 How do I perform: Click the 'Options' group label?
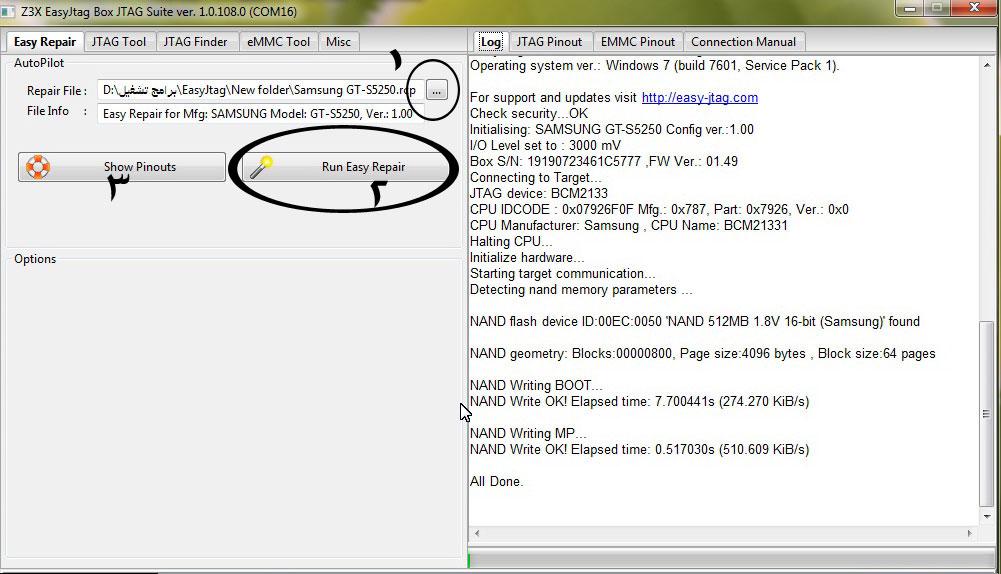35,259
